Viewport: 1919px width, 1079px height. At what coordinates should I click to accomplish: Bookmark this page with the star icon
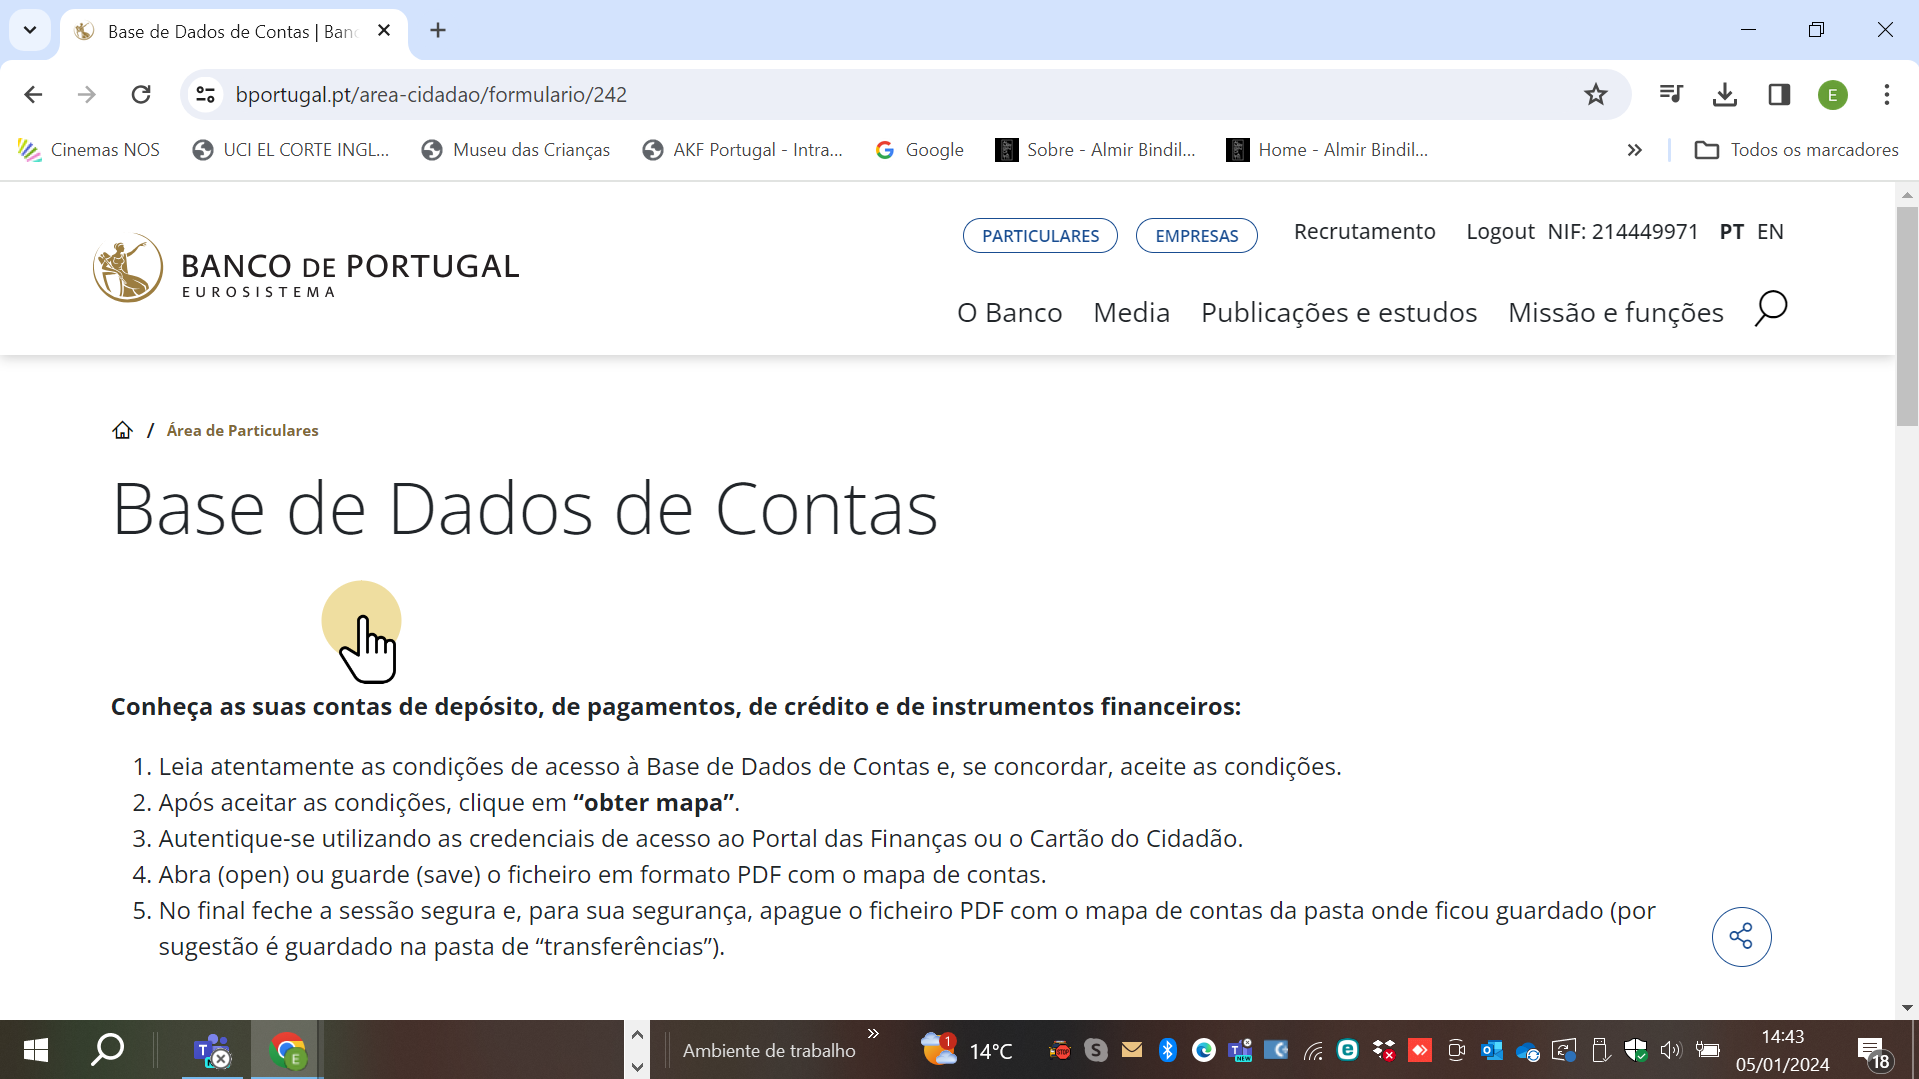[x=1595, y=95]
